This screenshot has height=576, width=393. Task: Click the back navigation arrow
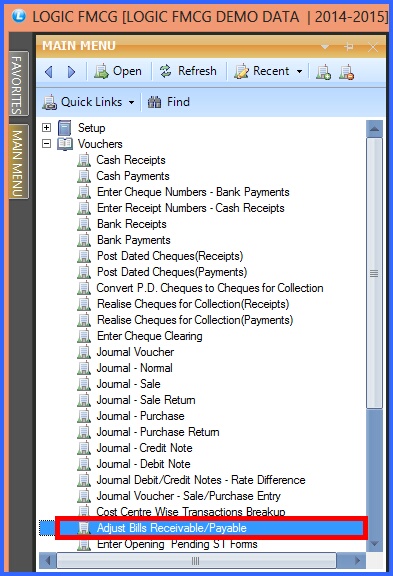pyautogui.click(x=48, y=71)
